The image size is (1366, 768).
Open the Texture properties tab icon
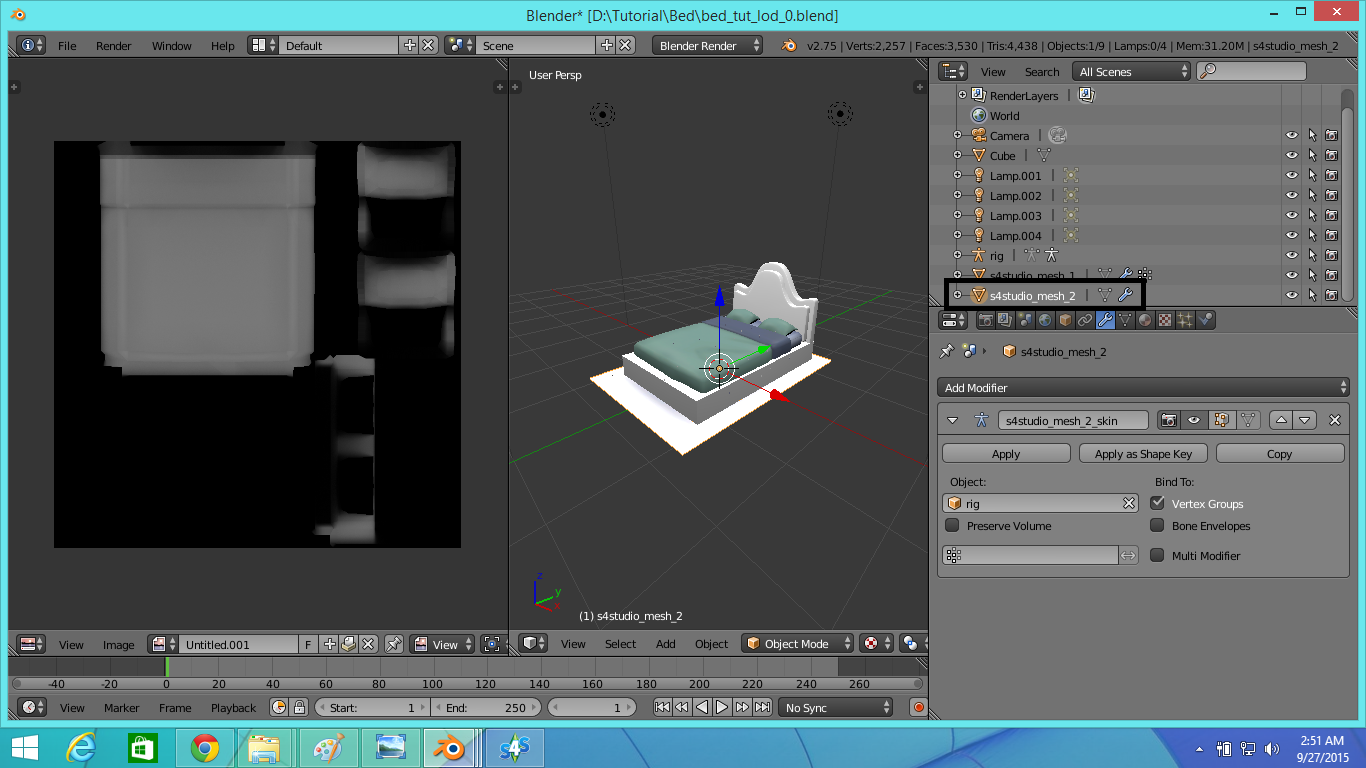pyautogui.click(x=1165, y=321)
